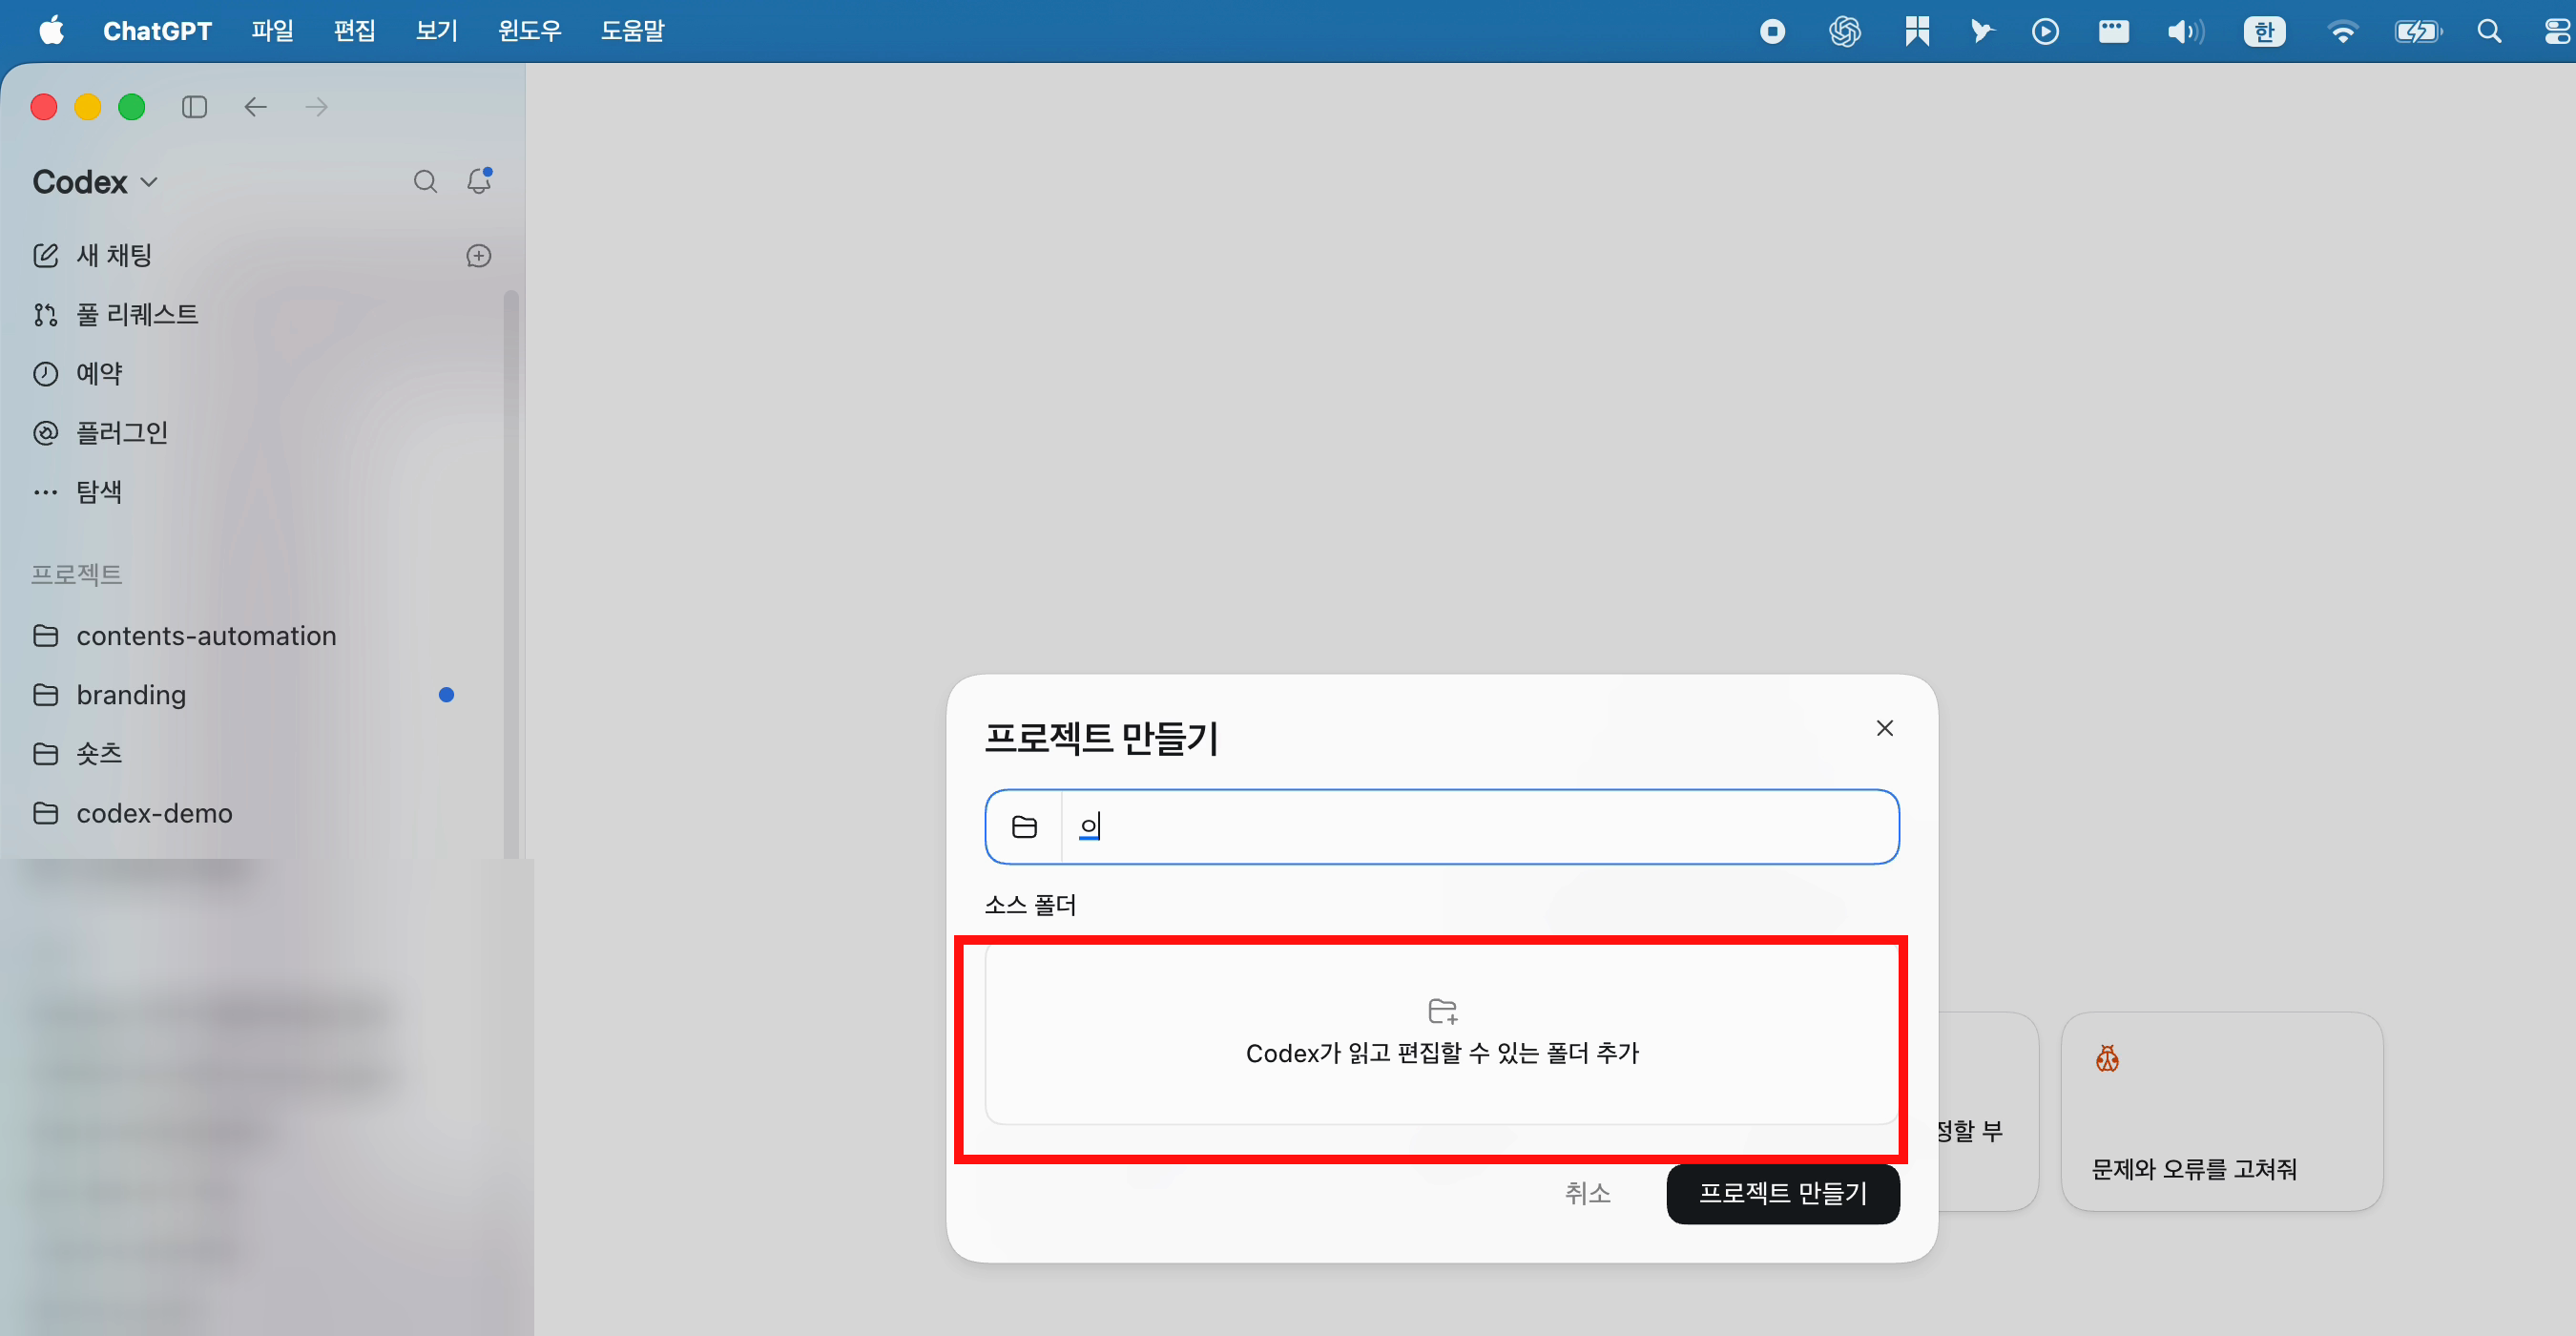Open the Apple menu
The height and width of the screenshot is (1336, 2576).
click(x=52, y=31)
